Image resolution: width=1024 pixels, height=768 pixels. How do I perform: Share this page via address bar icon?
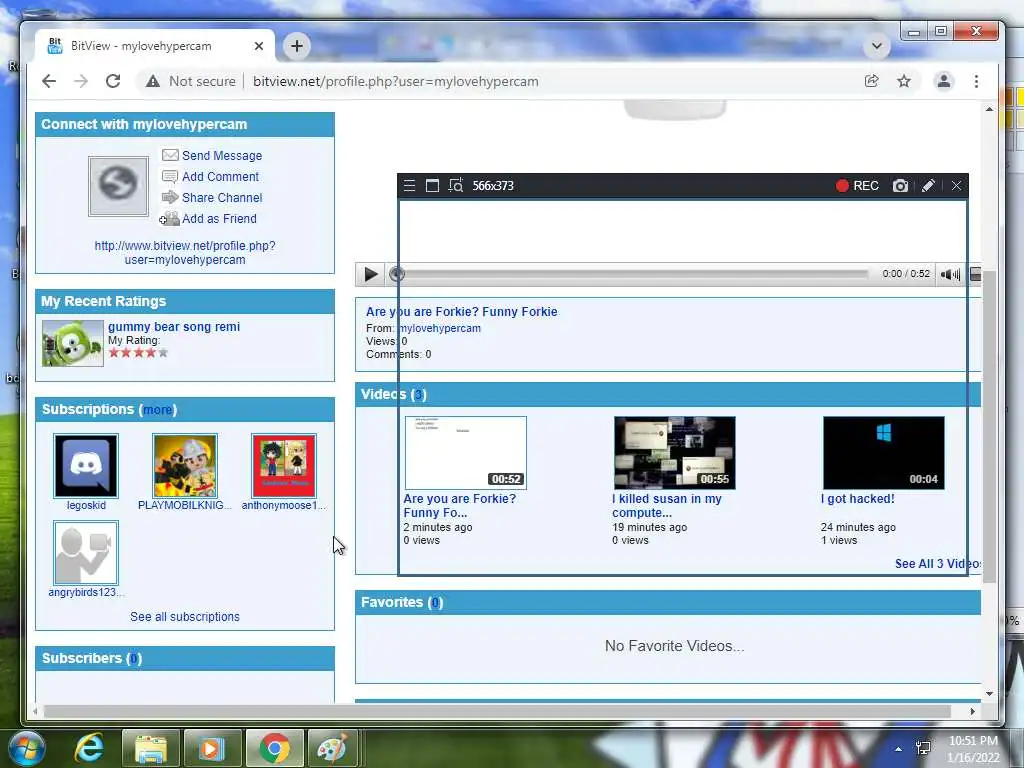871,81
